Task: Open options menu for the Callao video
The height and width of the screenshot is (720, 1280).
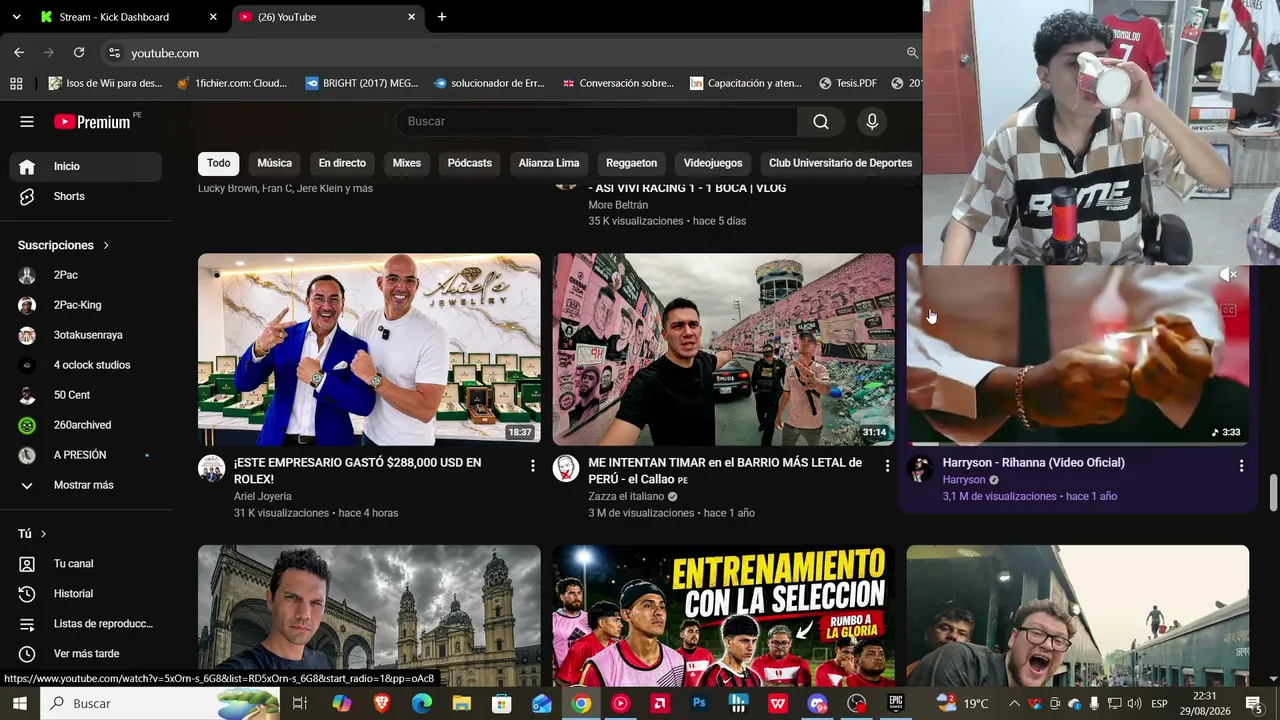Action: tap(886, 466)
